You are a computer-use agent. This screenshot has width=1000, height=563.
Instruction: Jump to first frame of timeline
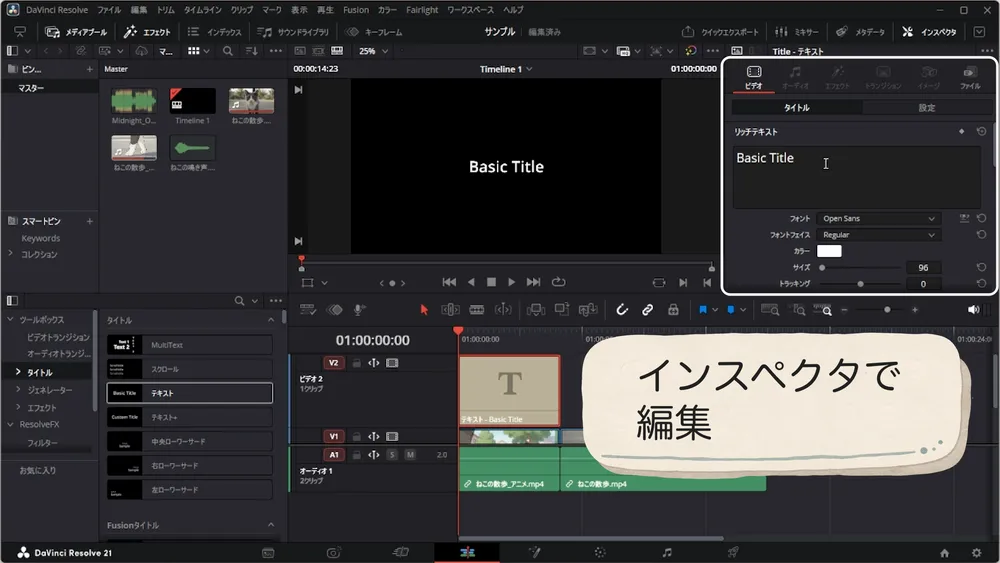click(x=449, y=282)
